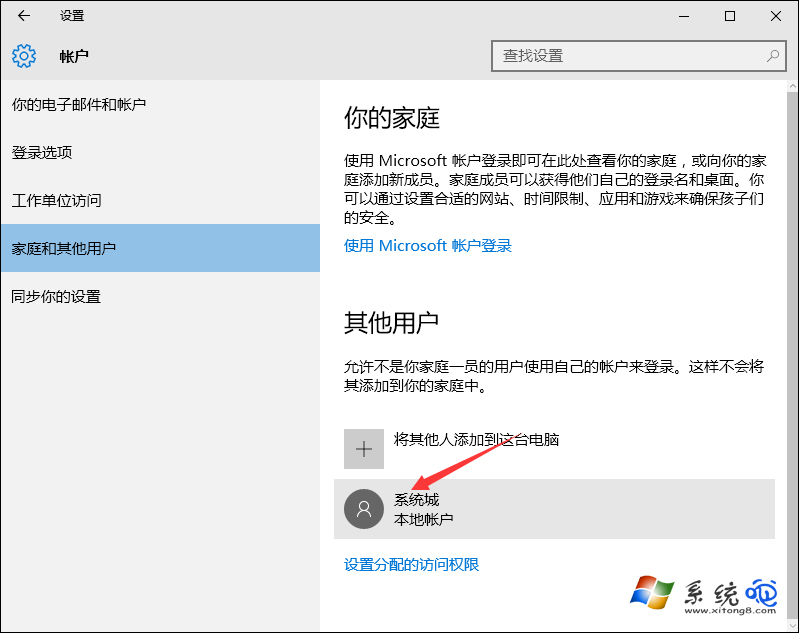Click the 系统城 user avatar icon

[364, 509]
